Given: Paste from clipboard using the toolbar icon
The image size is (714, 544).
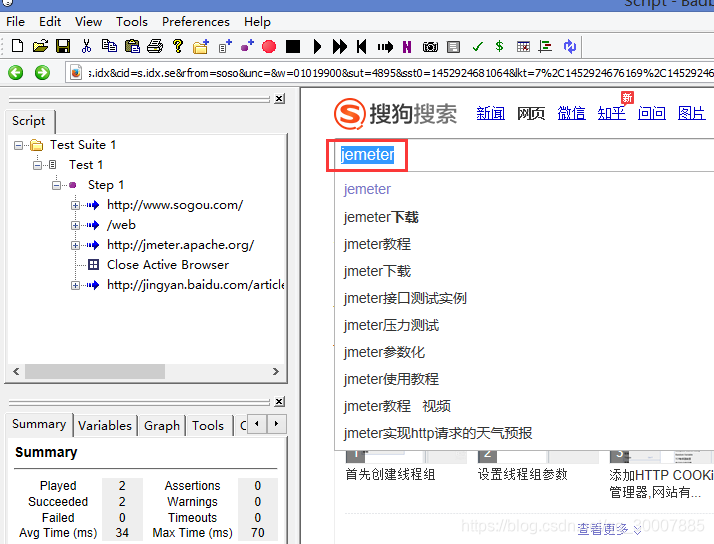Looking at the screenshot, I should click(x=132, y=46).
